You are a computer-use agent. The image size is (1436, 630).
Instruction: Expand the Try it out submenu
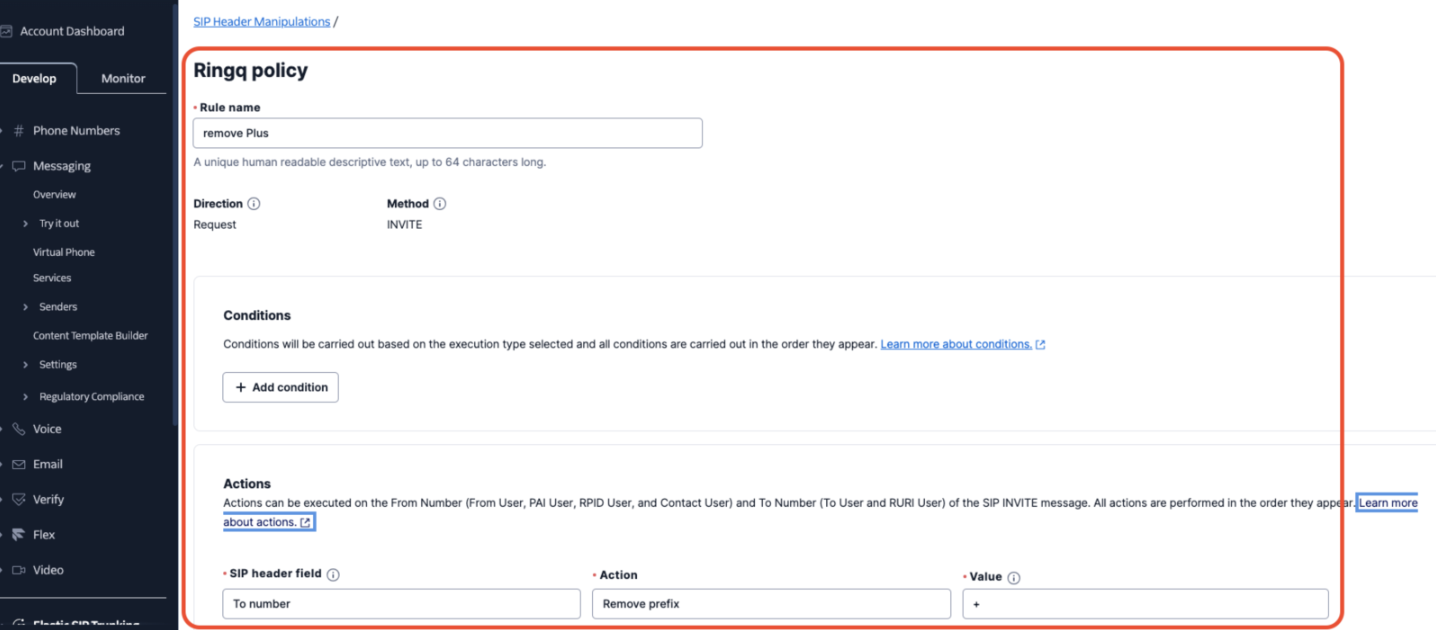click(25, 224)
